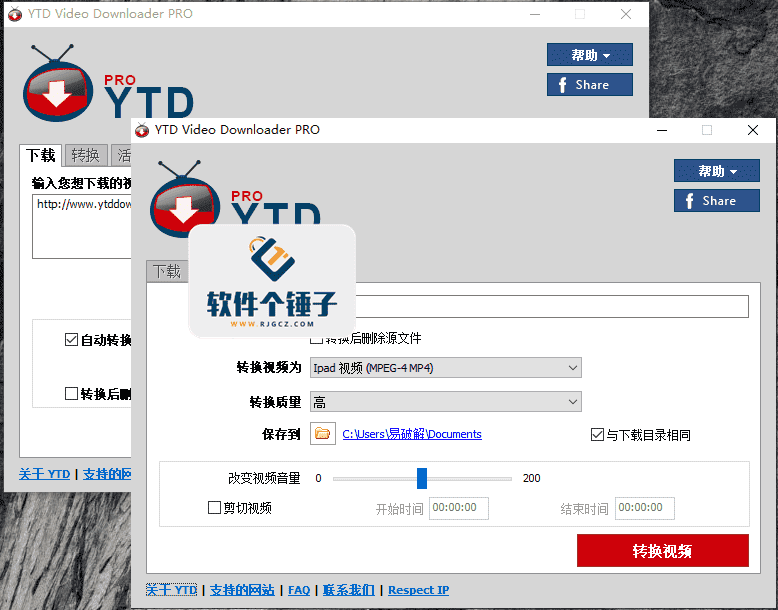Minimize the front YTD window
The width and height of the screenshot is (778, 610).
(x=662, y=131)
